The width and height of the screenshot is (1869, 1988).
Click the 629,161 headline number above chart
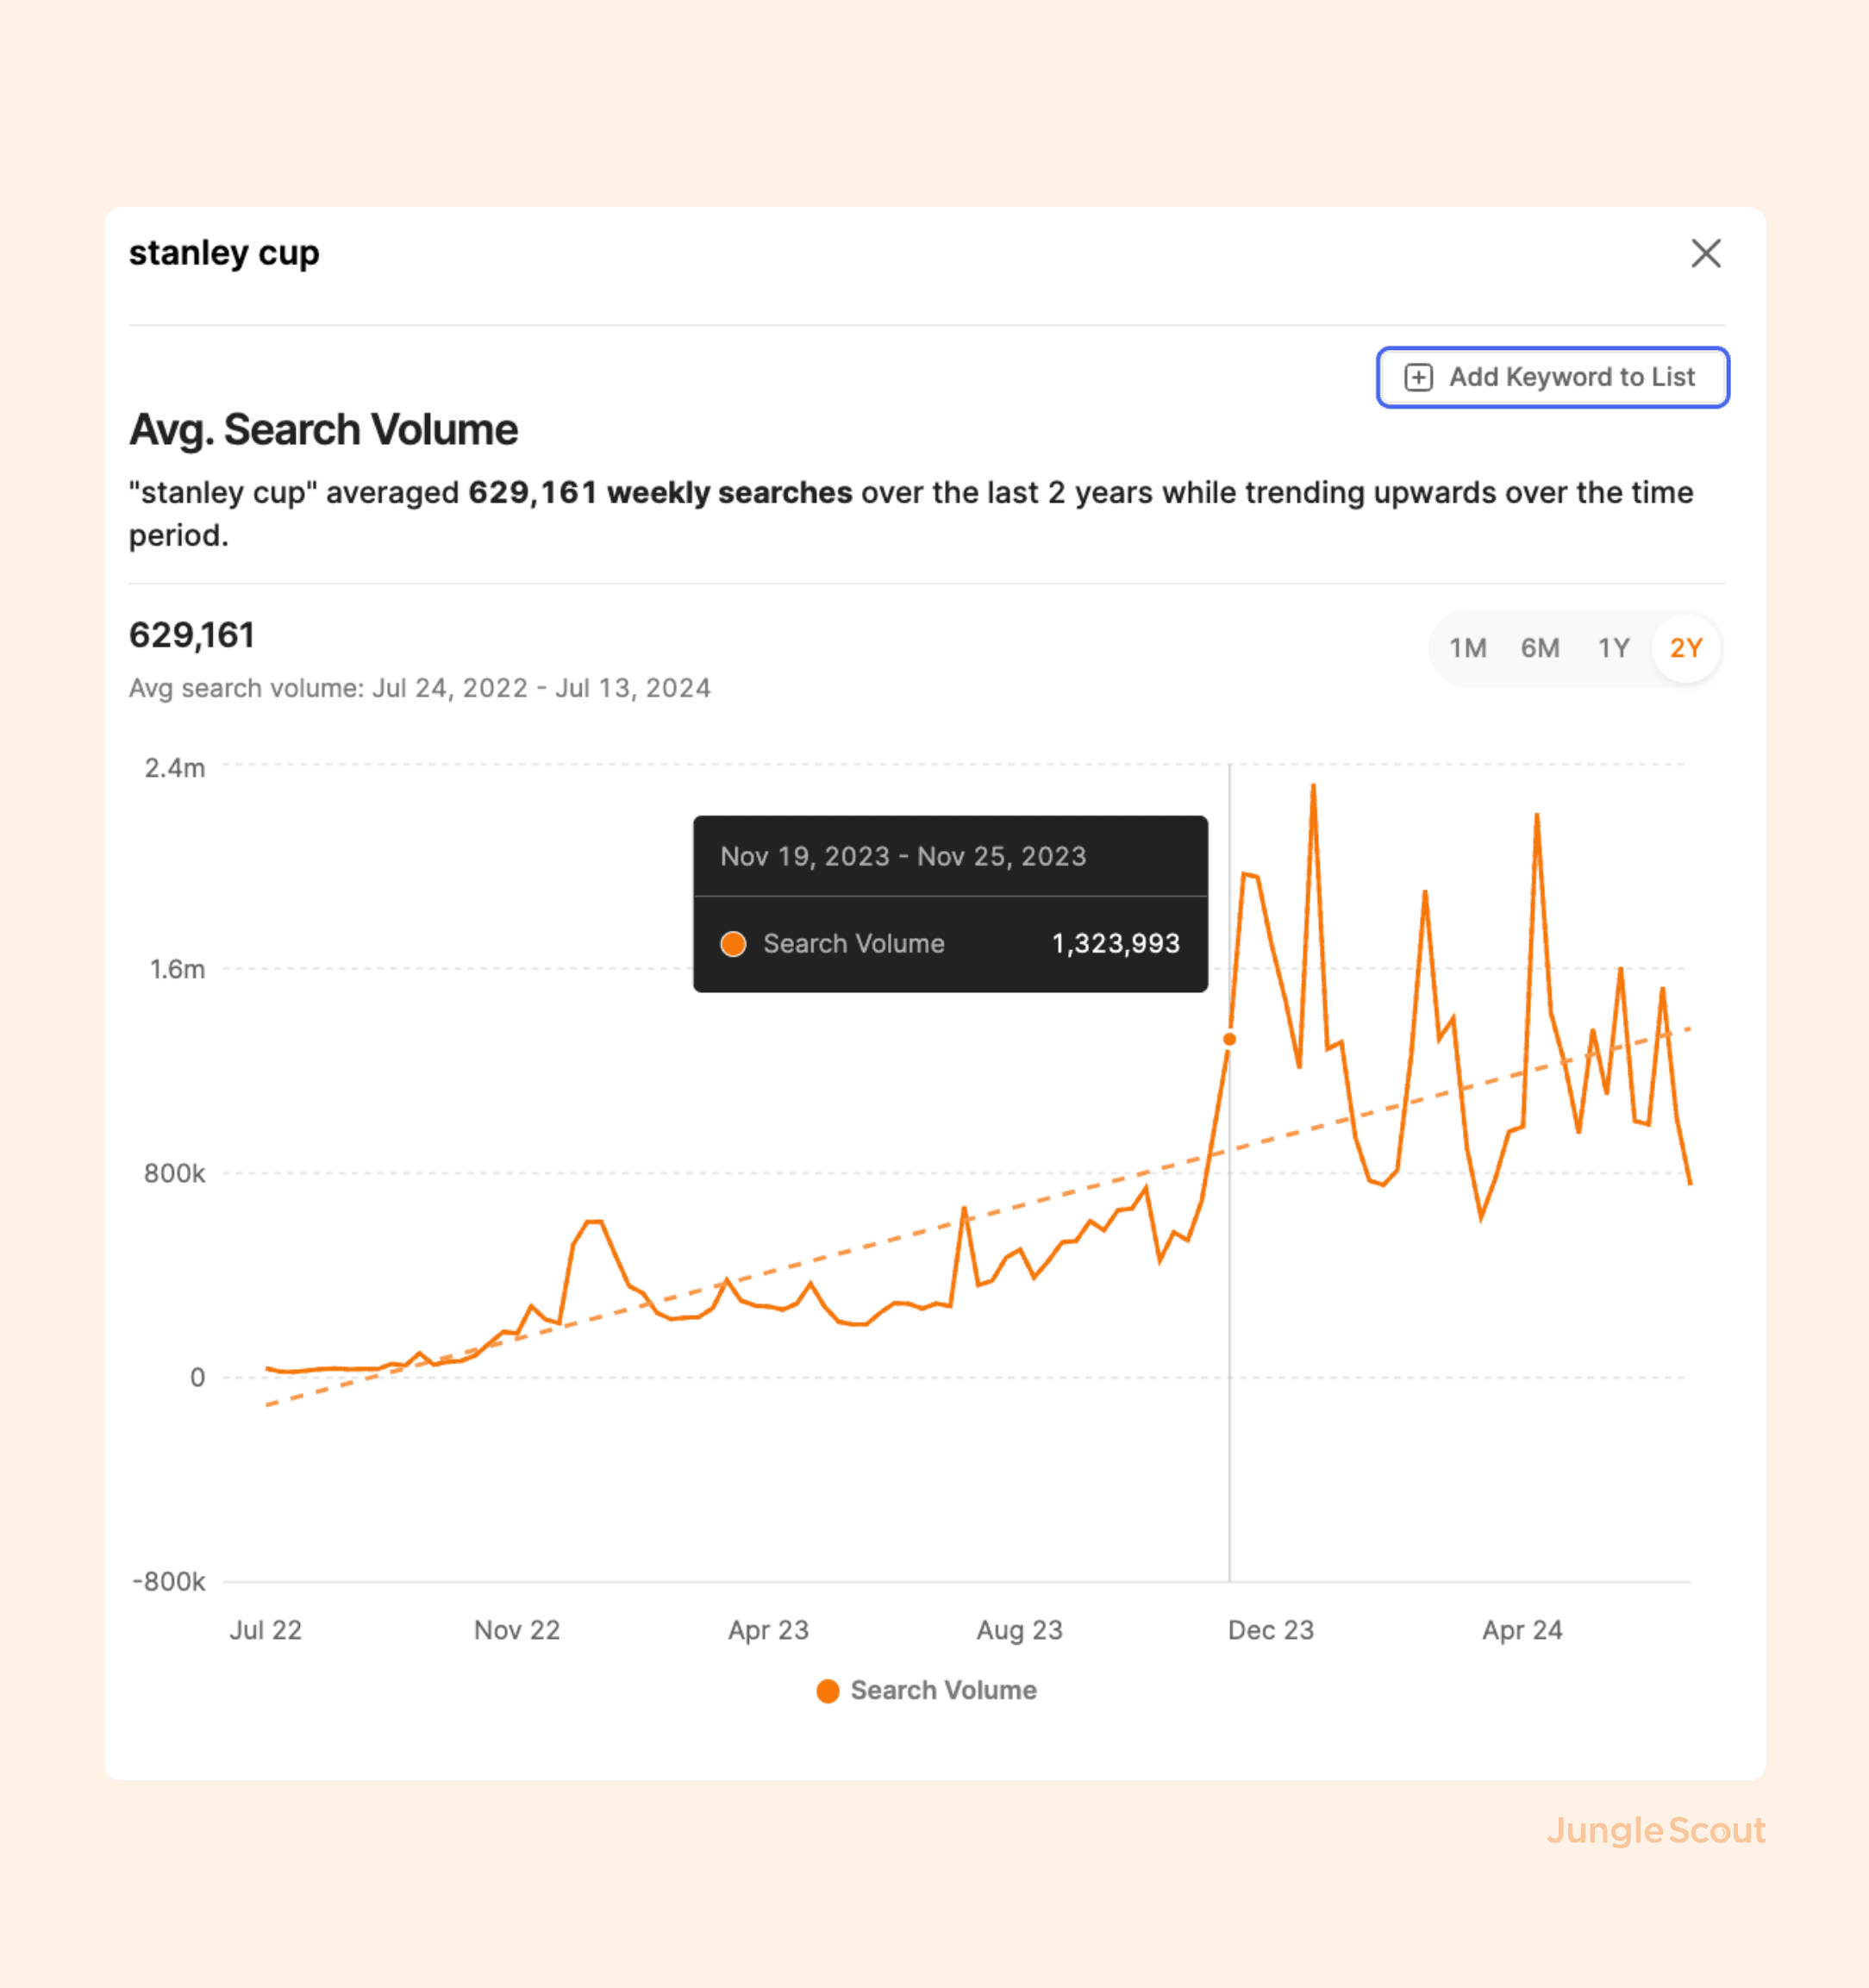tap(192, 635)
